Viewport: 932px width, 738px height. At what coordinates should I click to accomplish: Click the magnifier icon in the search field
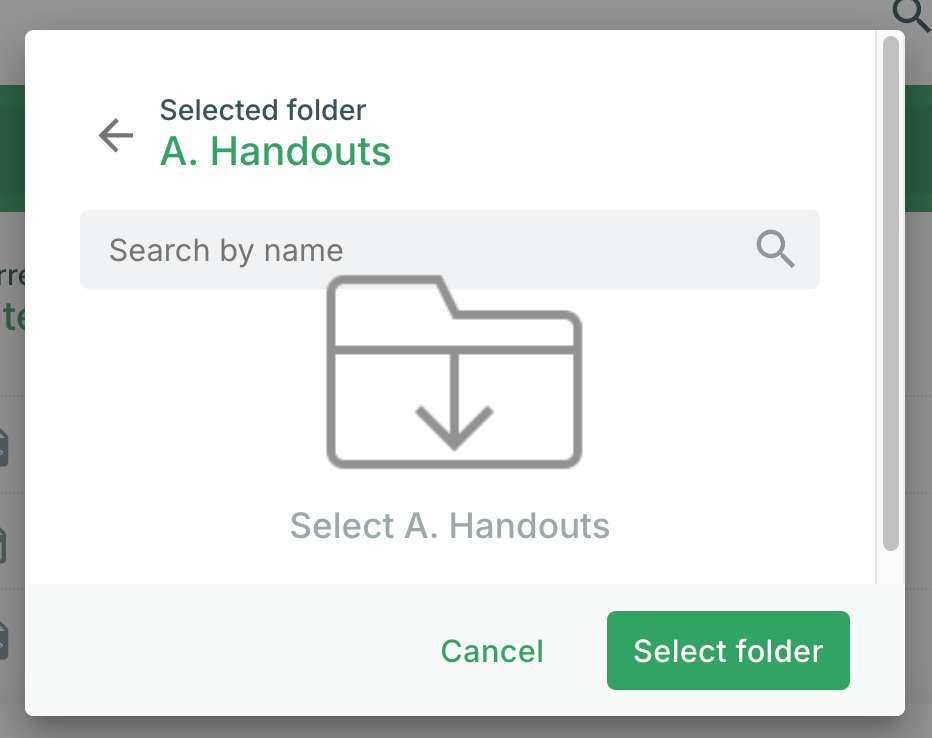click(775, 249)
